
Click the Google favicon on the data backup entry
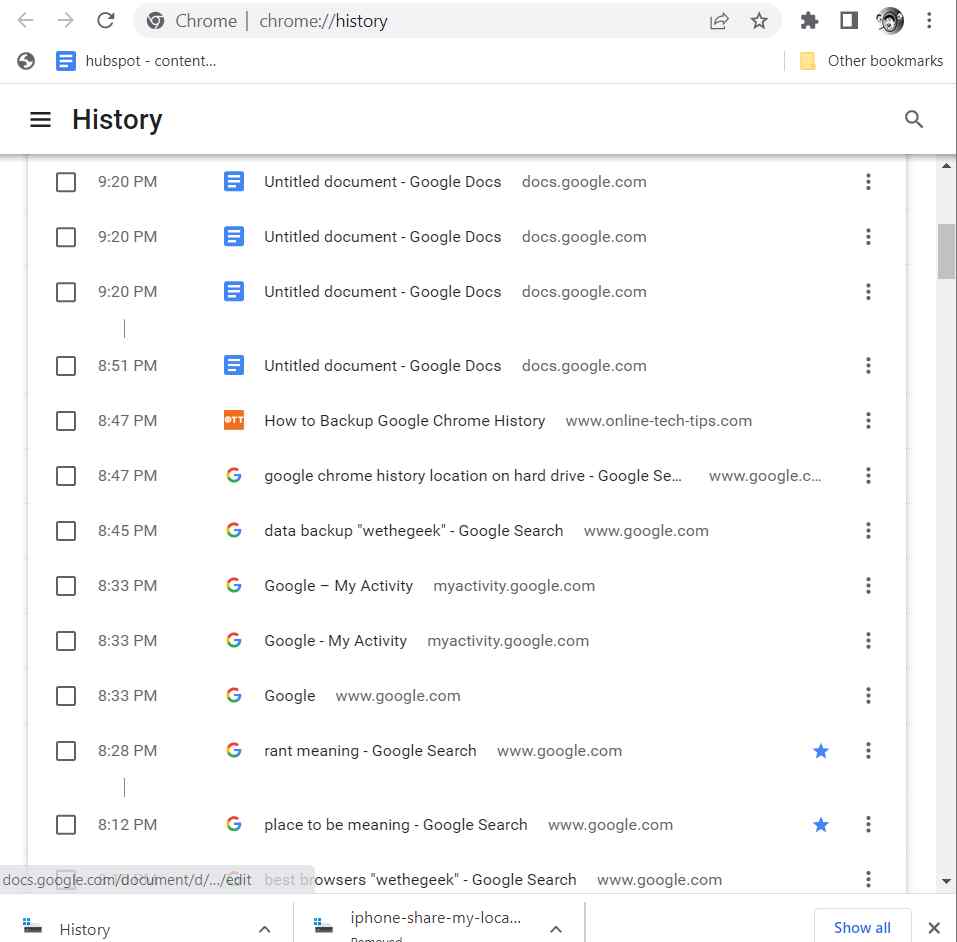234,530
